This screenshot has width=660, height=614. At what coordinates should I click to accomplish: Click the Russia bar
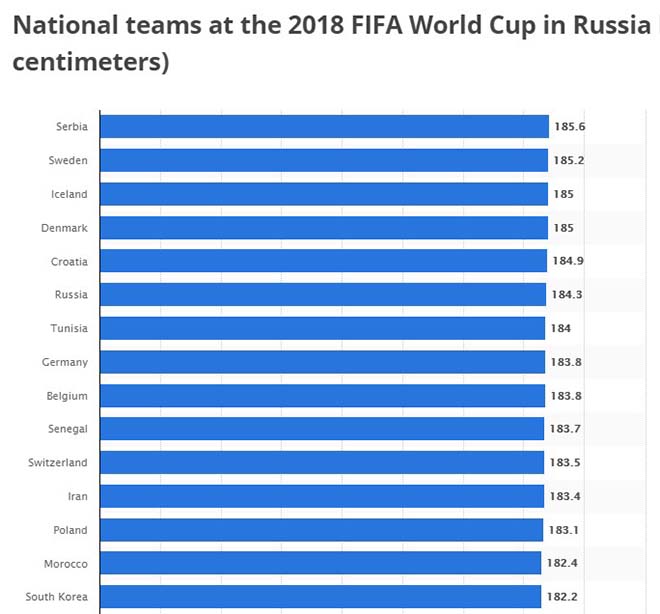(x=323, y=295)
